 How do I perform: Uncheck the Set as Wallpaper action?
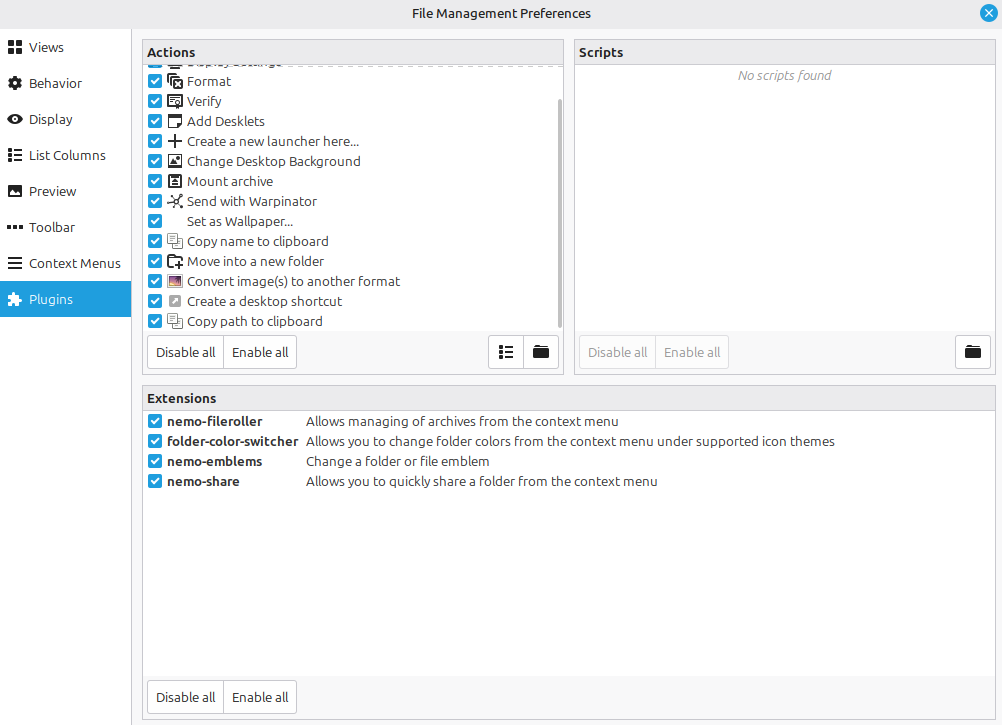click(155, 221)
